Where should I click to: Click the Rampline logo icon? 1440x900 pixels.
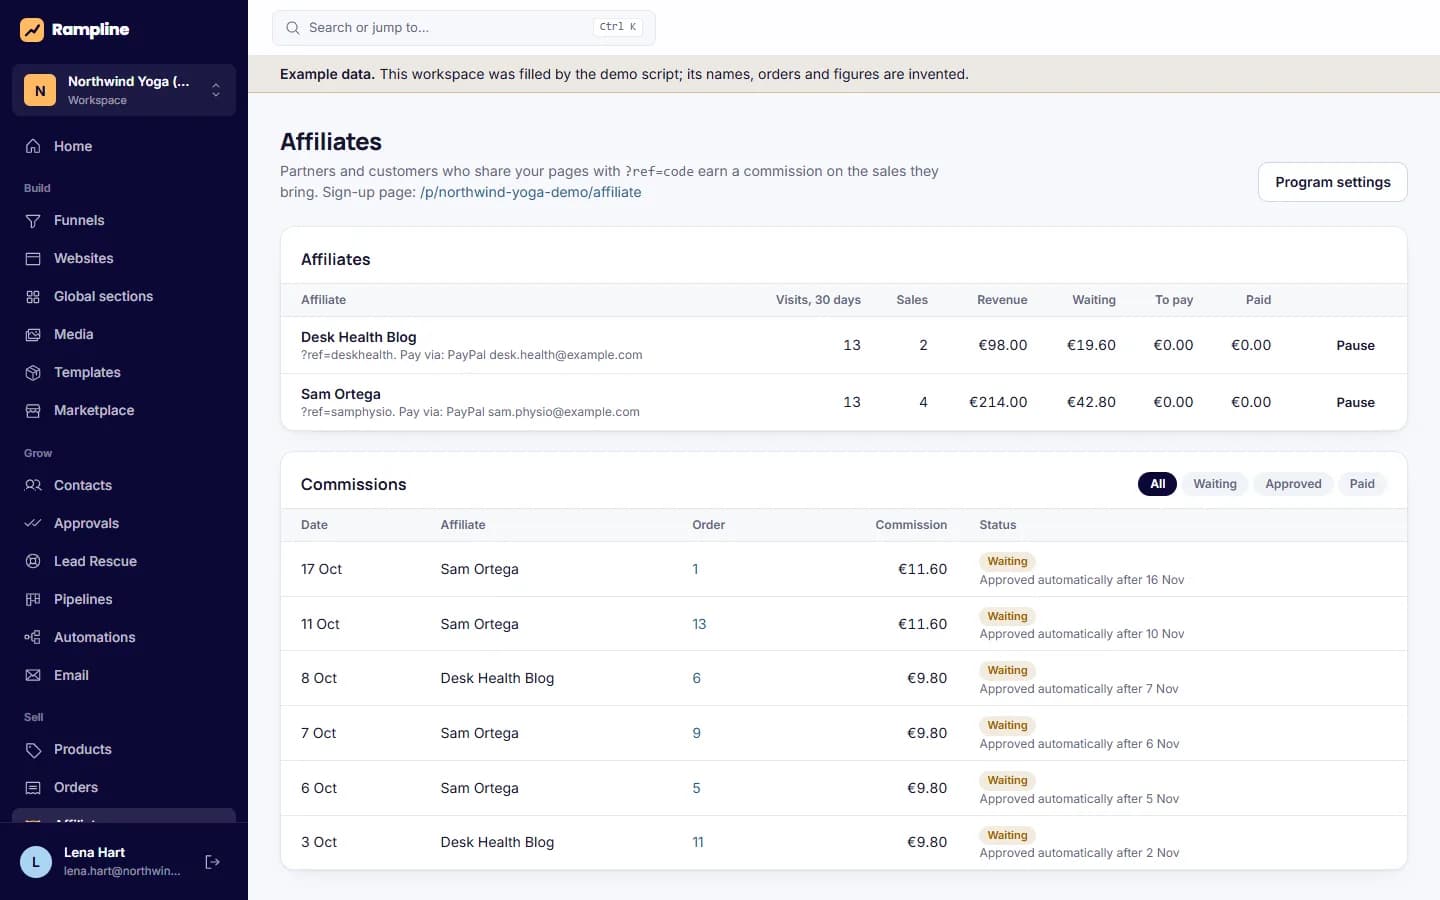pos(32,30)
